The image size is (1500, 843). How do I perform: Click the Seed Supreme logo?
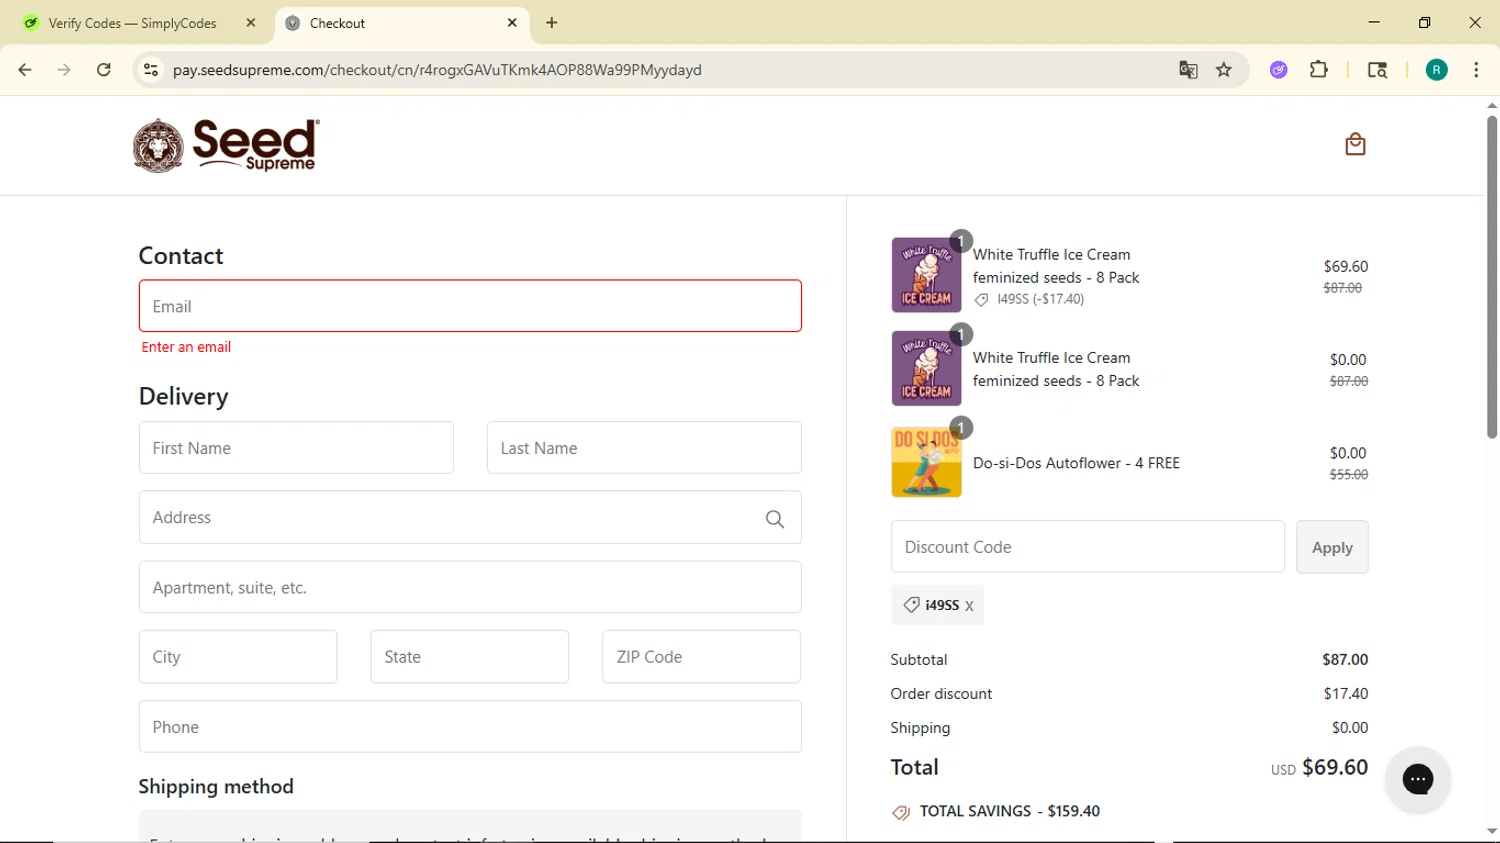click(226, 145)
